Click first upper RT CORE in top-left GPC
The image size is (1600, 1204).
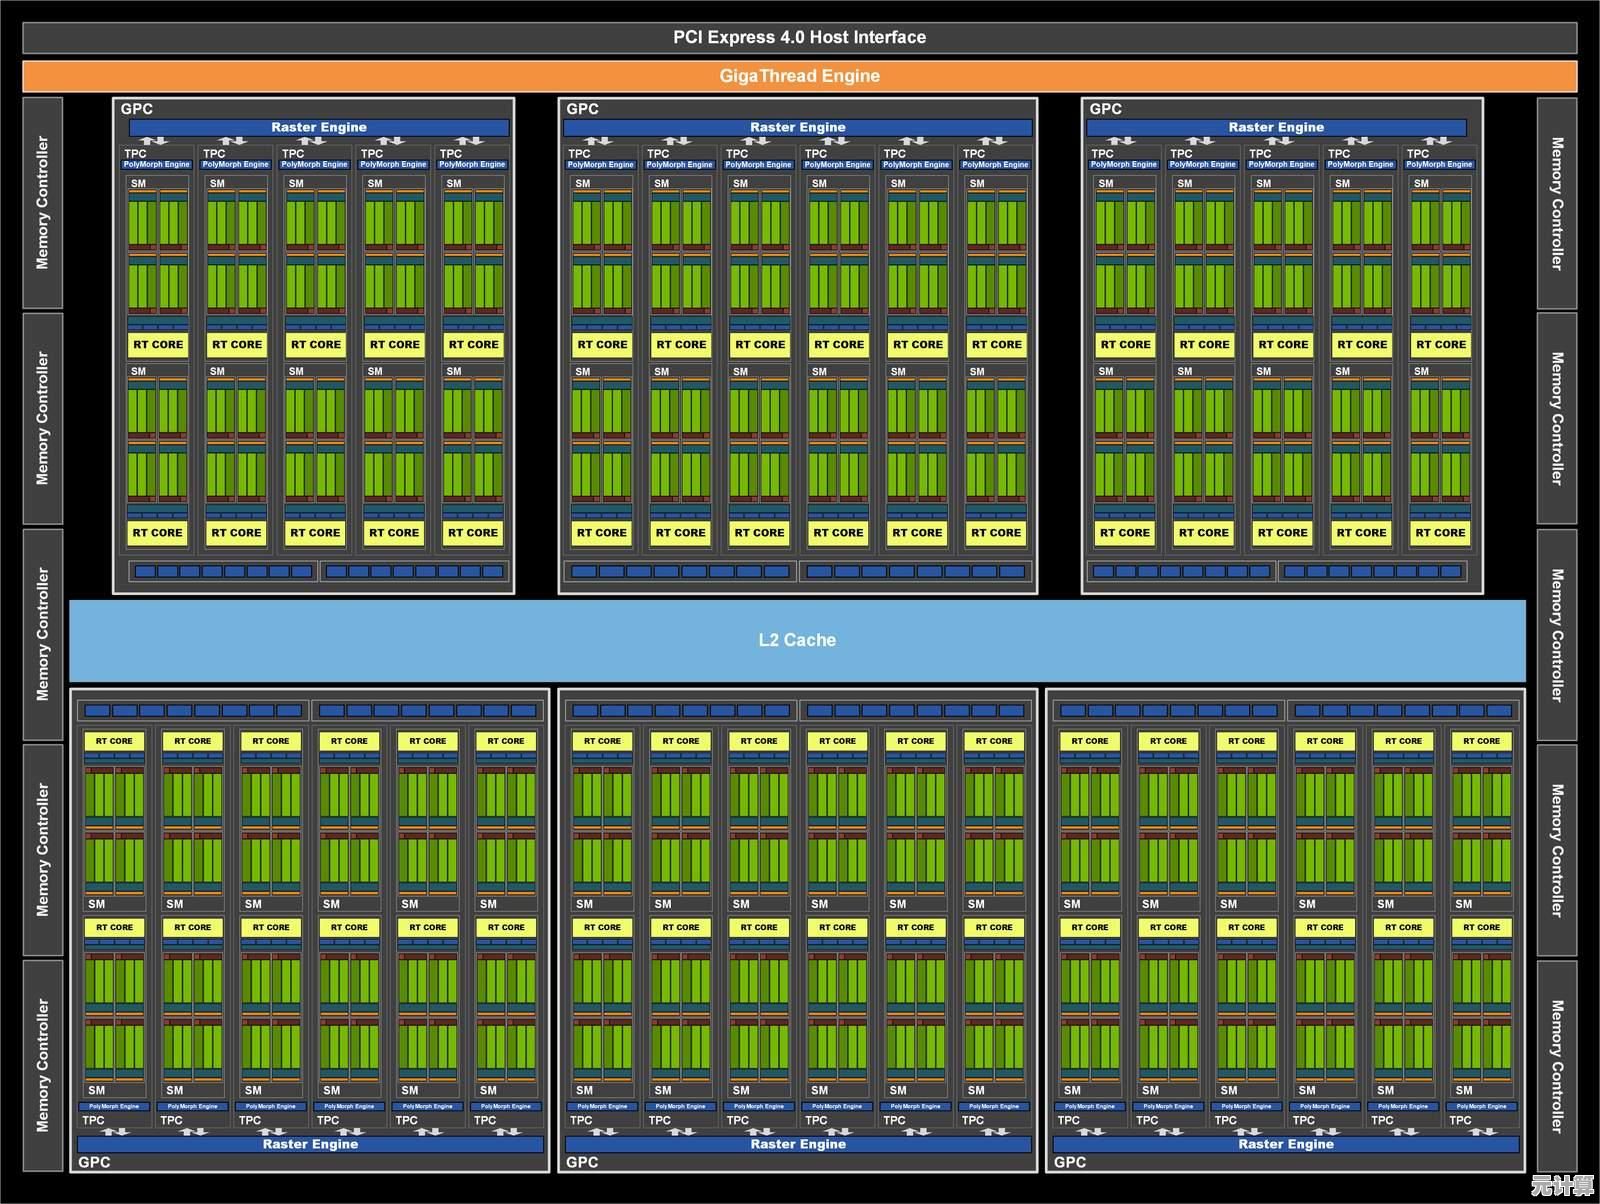[x=158, y=345]
